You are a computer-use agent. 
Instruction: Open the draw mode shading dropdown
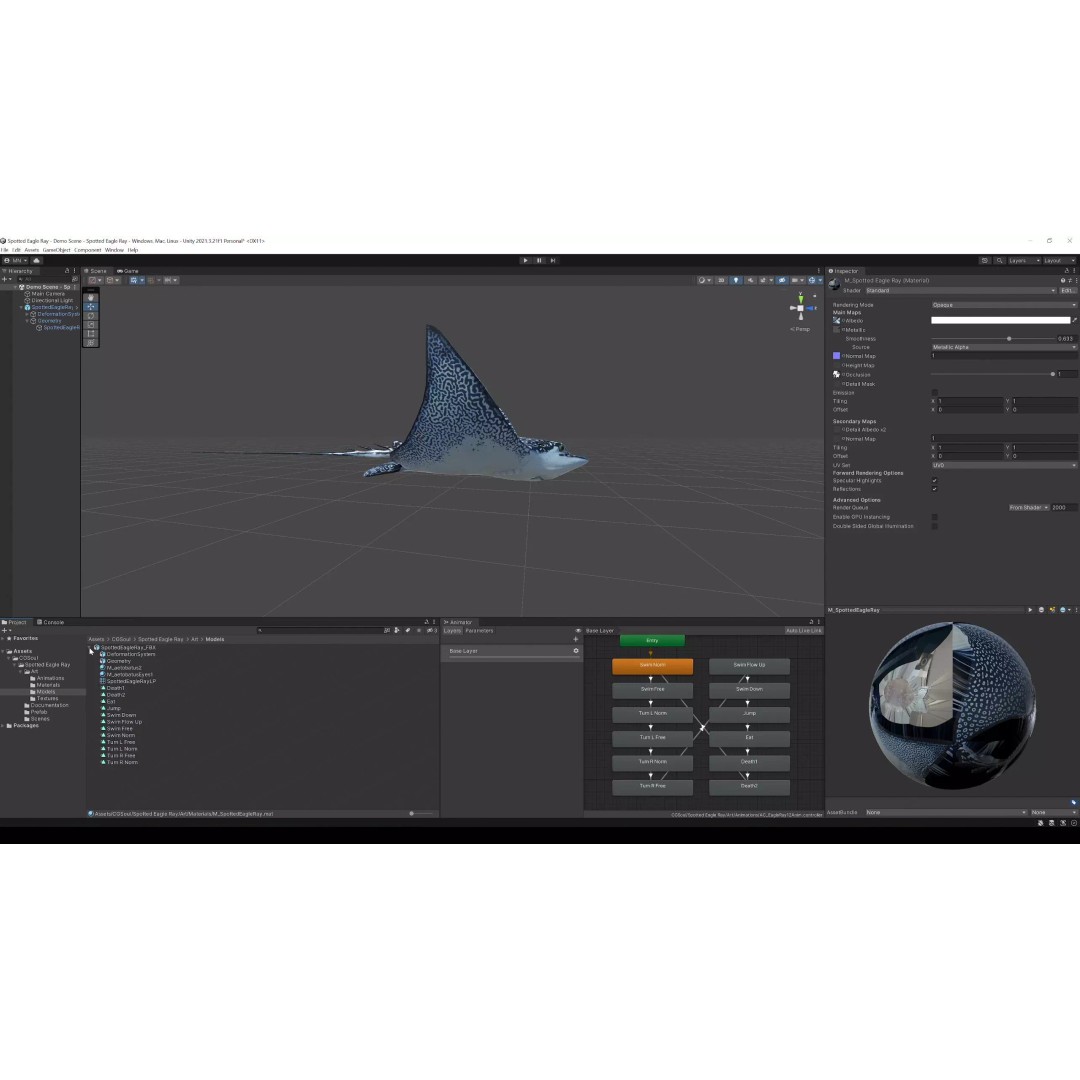704,280
